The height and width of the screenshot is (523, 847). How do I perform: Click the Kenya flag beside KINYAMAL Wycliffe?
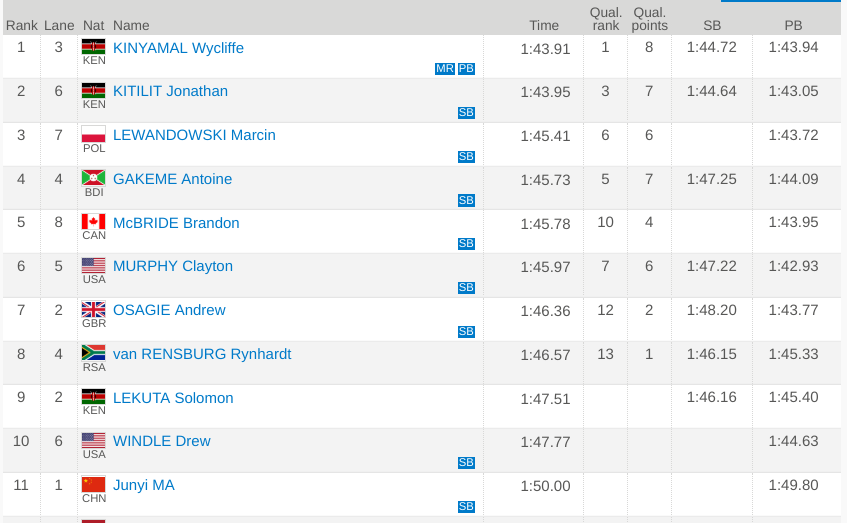click(93, 47)
